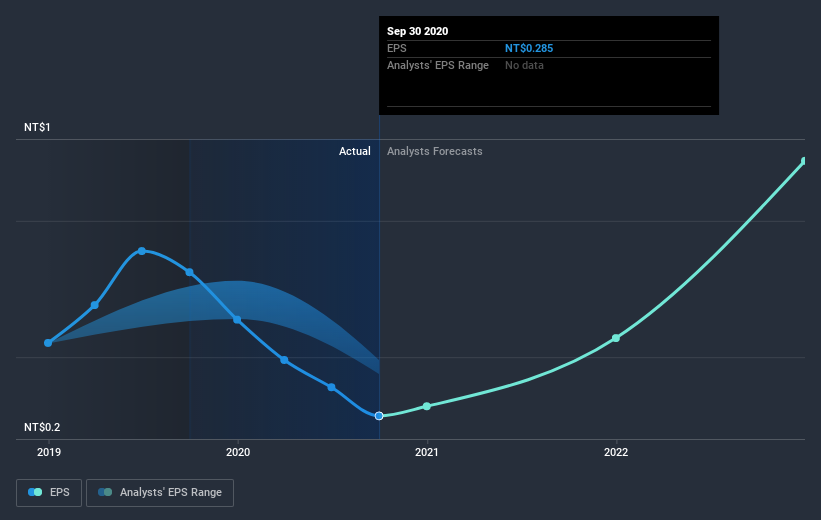Toggle the Analysts' EPS Range legend button

pos(160,493)
